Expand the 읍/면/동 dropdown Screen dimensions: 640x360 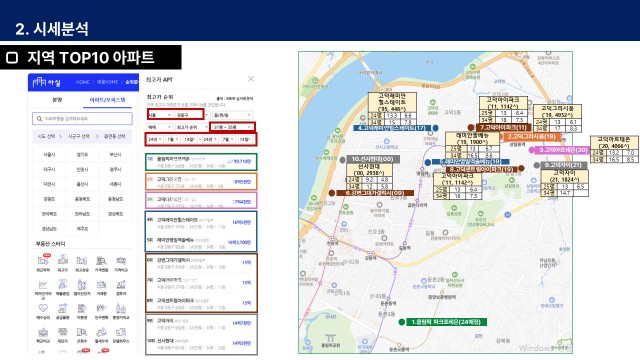(x=232, y=115)
